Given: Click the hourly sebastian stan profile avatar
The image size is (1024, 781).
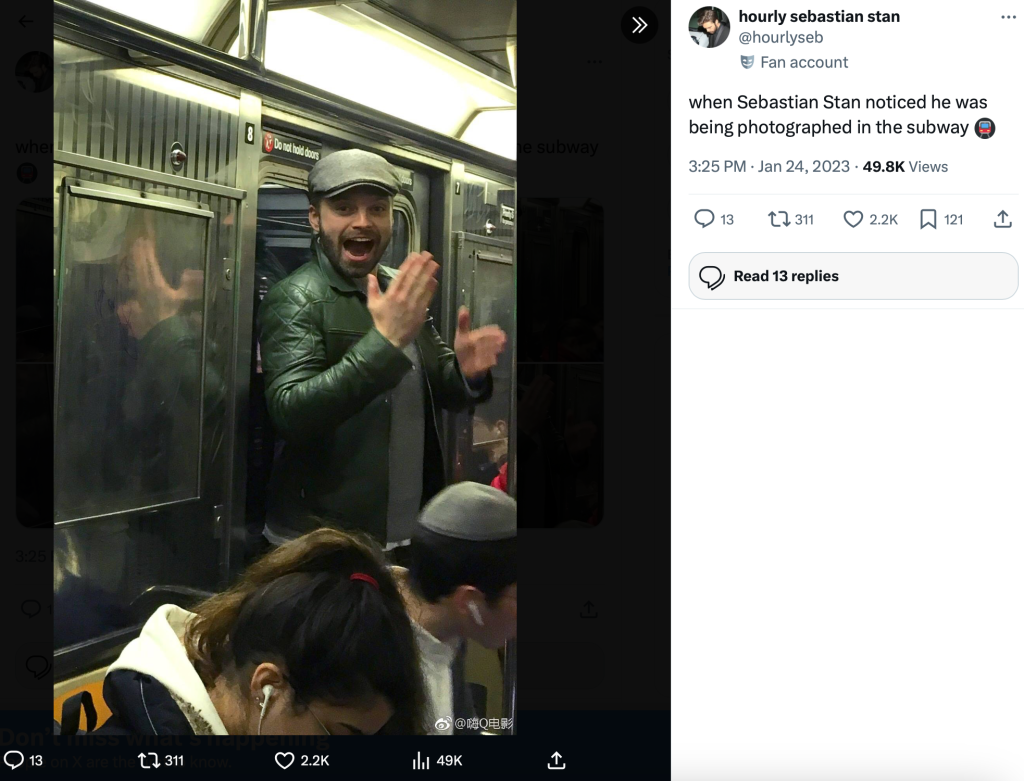Looking at the screenshot, I should click(709, 27).
